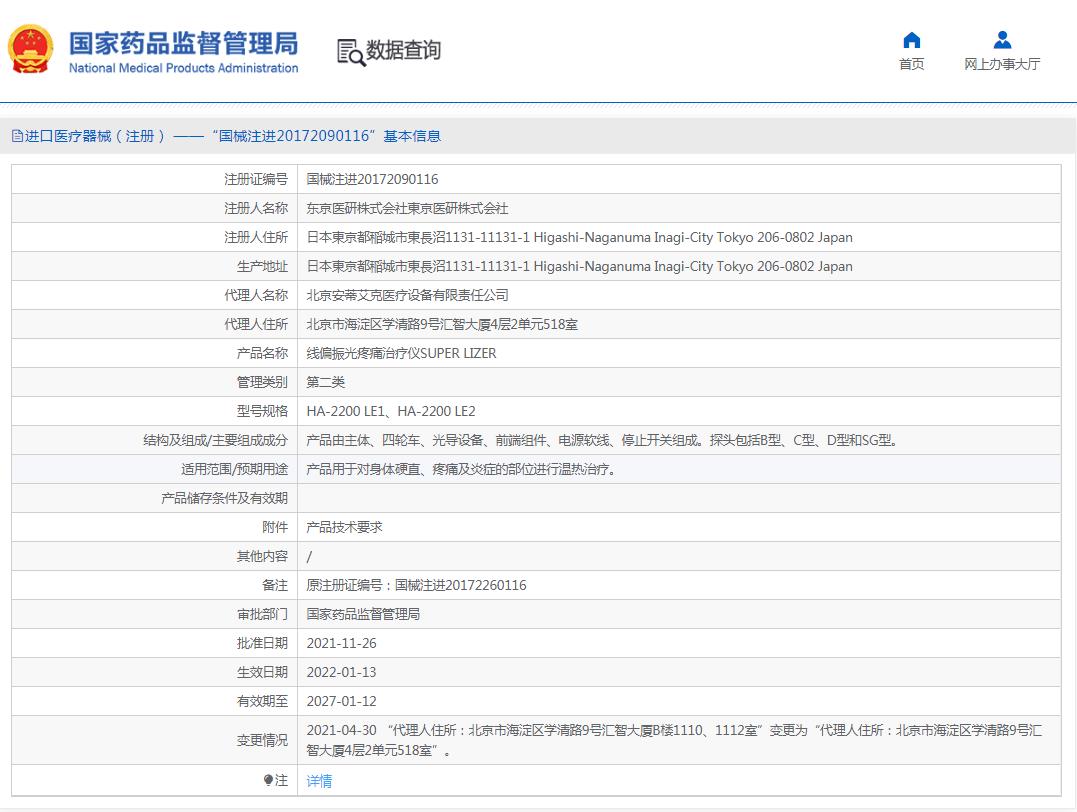This screenshot has width=1077, height=812.
Task: Click the 生产地址 address value
Action: (x=580, y=266)
